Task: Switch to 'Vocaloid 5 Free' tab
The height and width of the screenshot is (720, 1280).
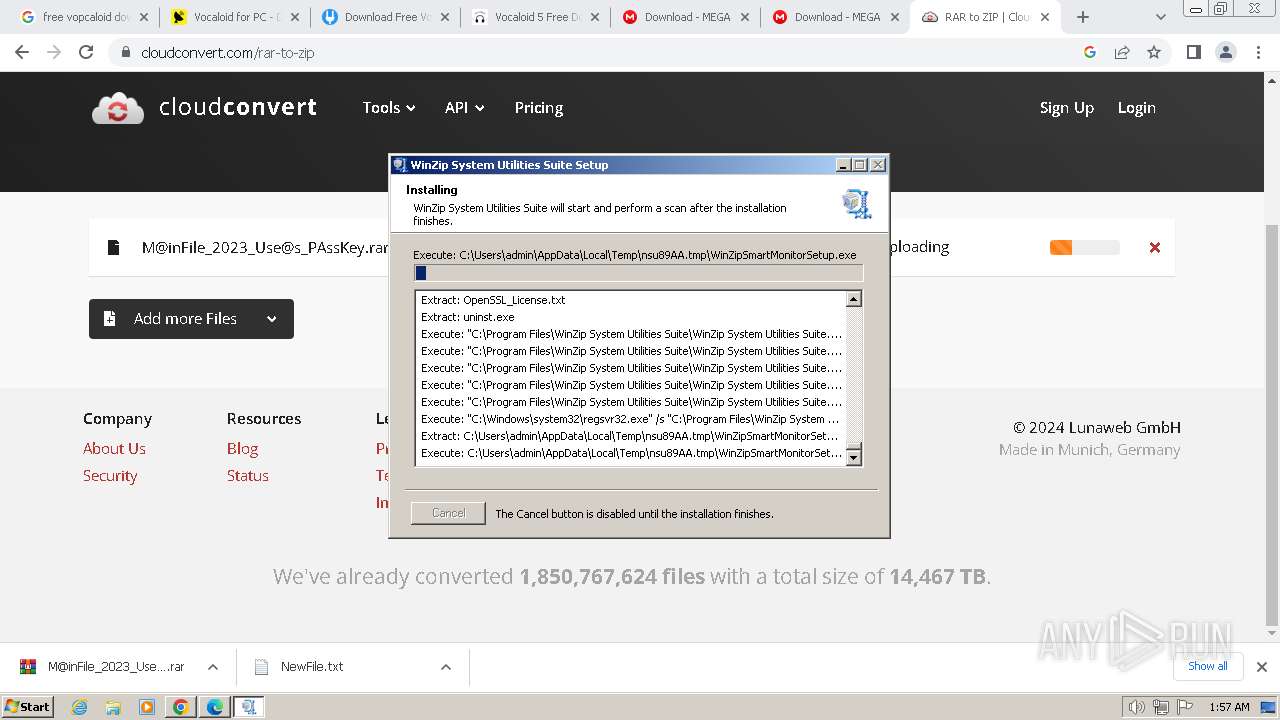Action: click(x=534, y=17)
